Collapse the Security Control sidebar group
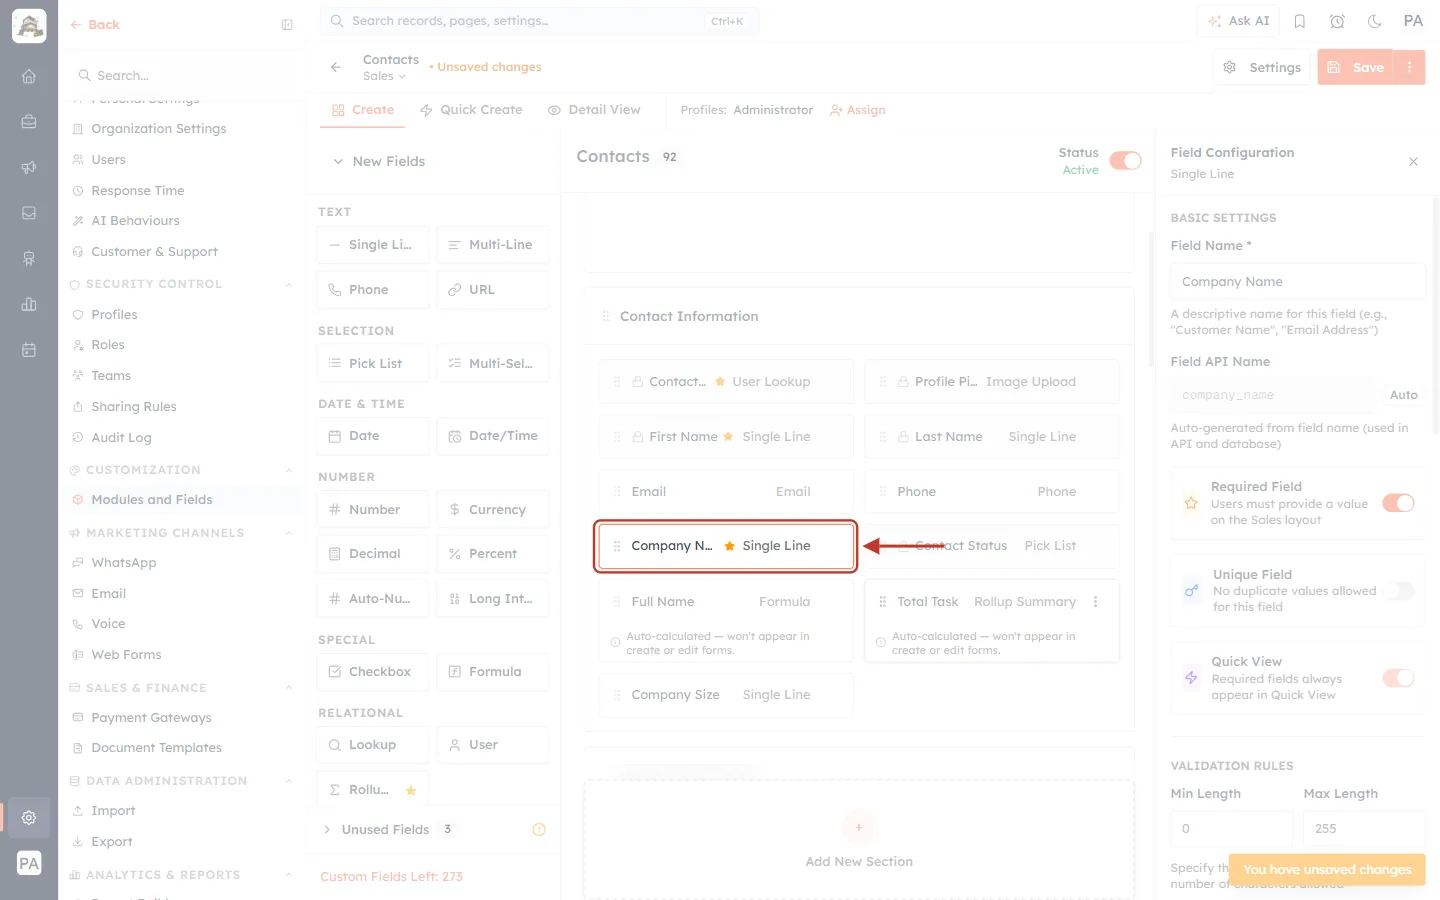1440x900 pixels. pos(289,284)
